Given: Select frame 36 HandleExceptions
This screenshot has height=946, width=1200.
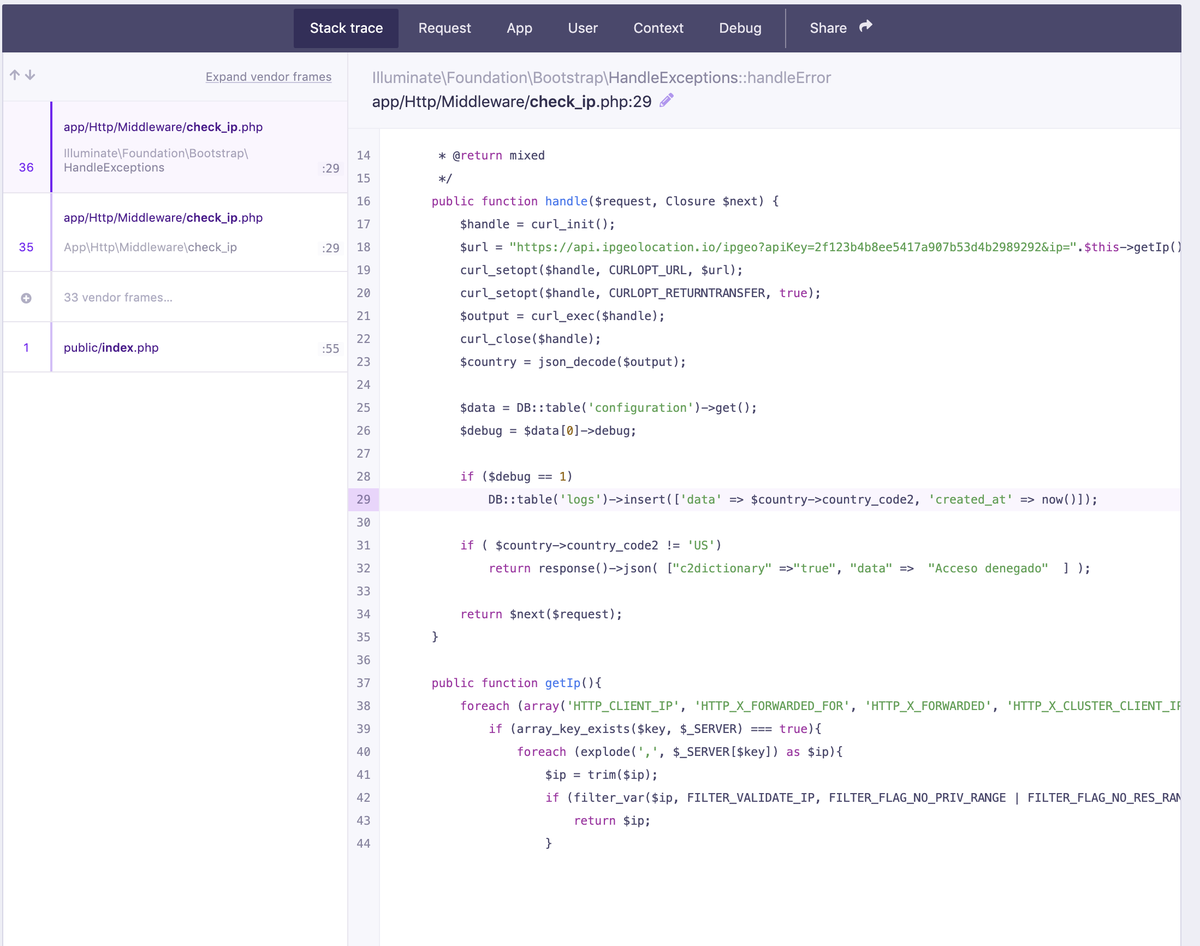Looking at the screenshot, I should pos(175,147).
